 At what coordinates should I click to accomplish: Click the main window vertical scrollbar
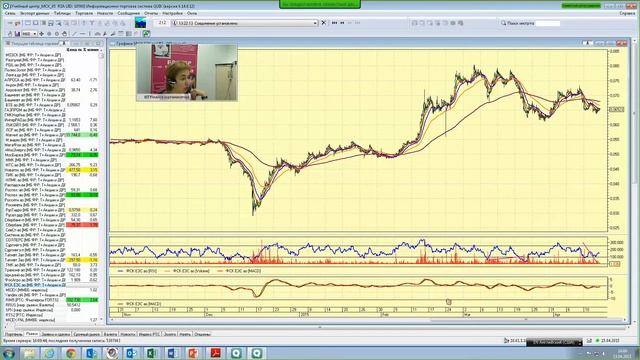pos(634,180)
